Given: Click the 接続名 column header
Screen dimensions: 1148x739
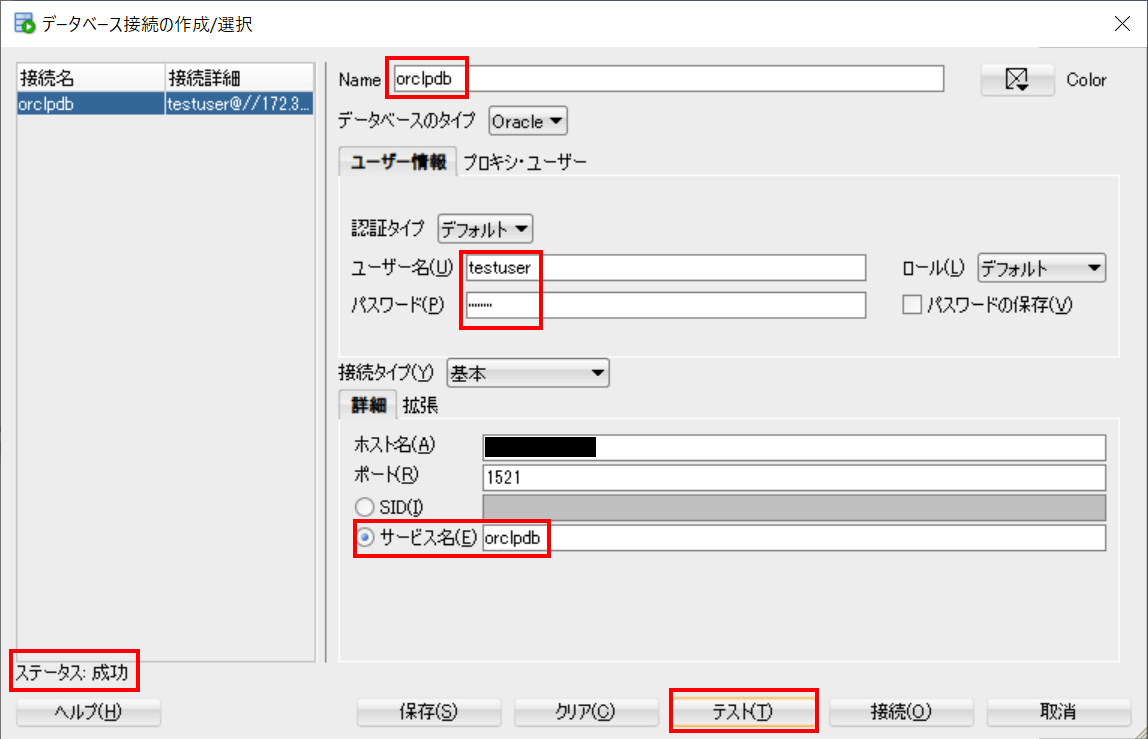Looking at the screenshot, I should pos(91,78).
